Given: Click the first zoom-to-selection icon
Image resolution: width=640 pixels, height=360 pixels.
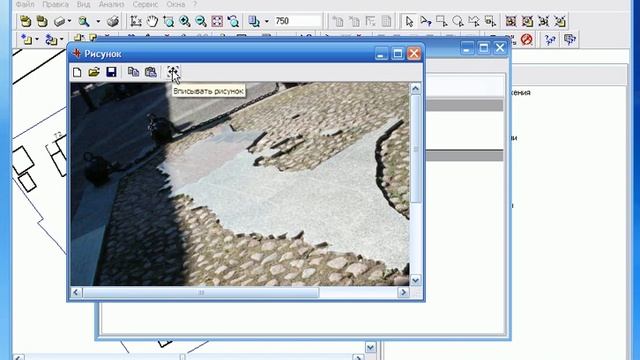Looking at the screenshot, I should (x=511, y=21).
